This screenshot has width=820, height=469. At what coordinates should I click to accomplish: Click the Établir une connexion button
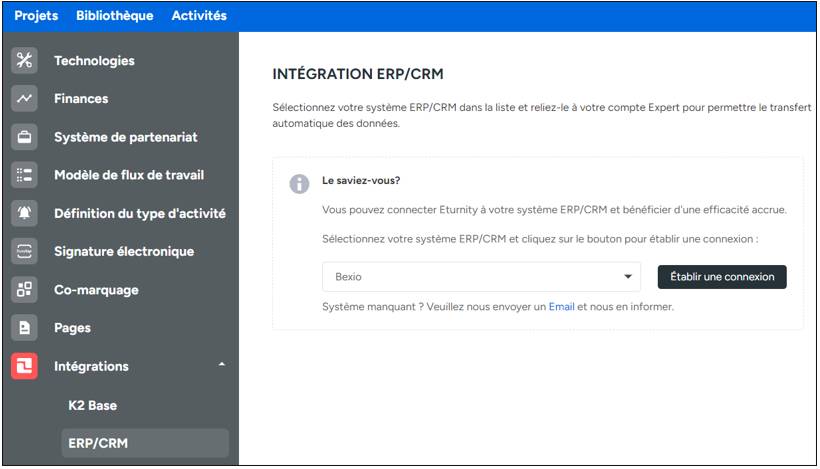click(x=722, y=277)
